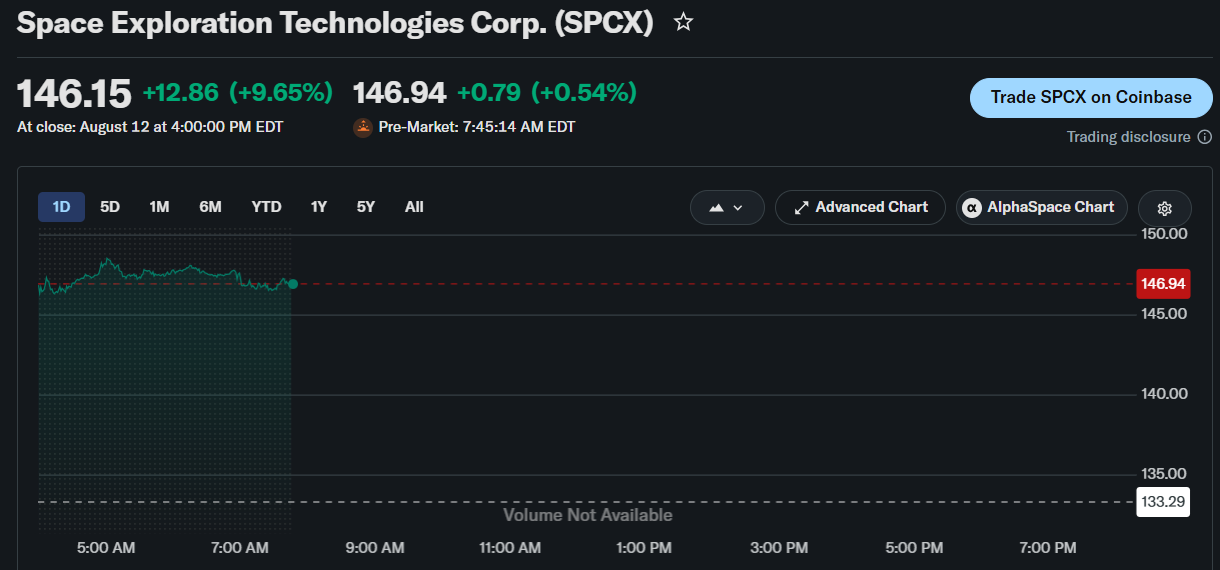Click the Pre-Market 7:45:14 AM timestamp
Viewport: 1220px width, 570px height.
click(476, 127)
